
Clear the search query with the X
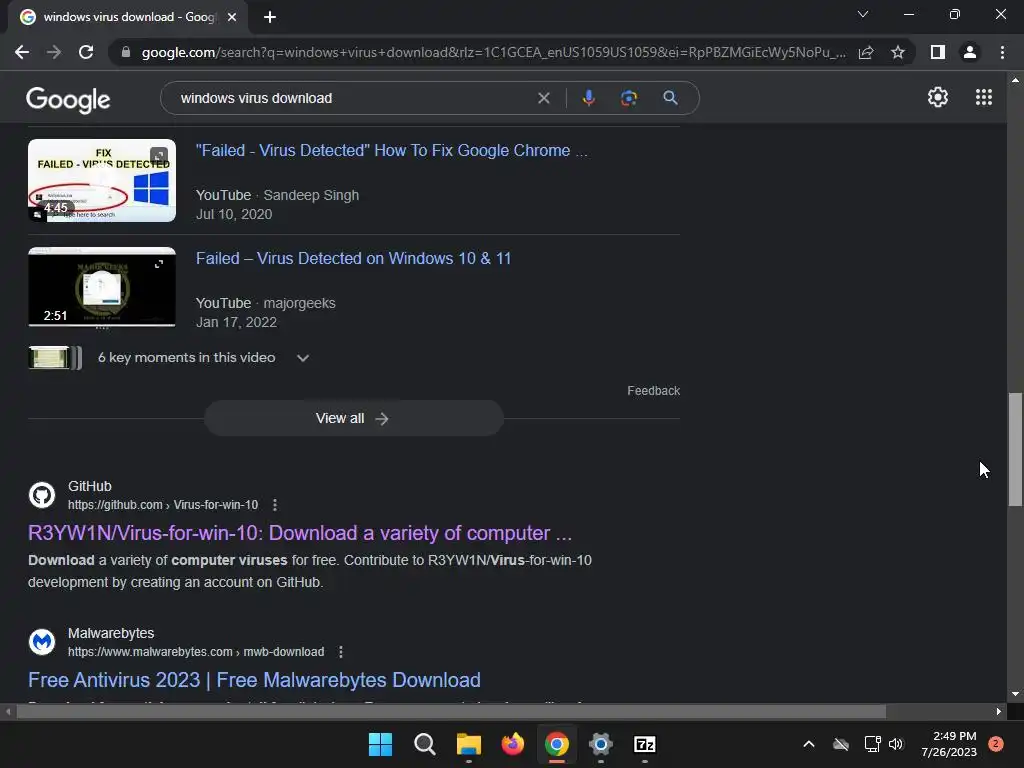[x=543, y=98]
